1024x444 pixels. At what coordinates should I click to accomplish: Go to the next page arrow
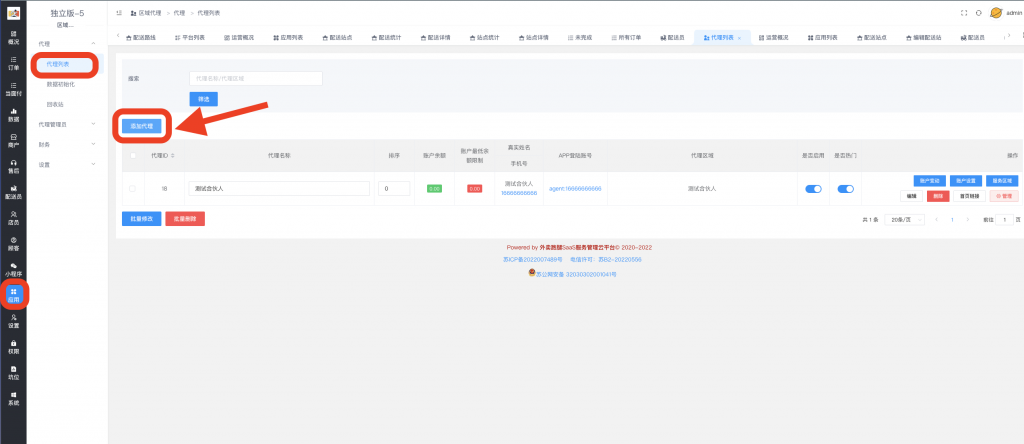coord(968,220)
